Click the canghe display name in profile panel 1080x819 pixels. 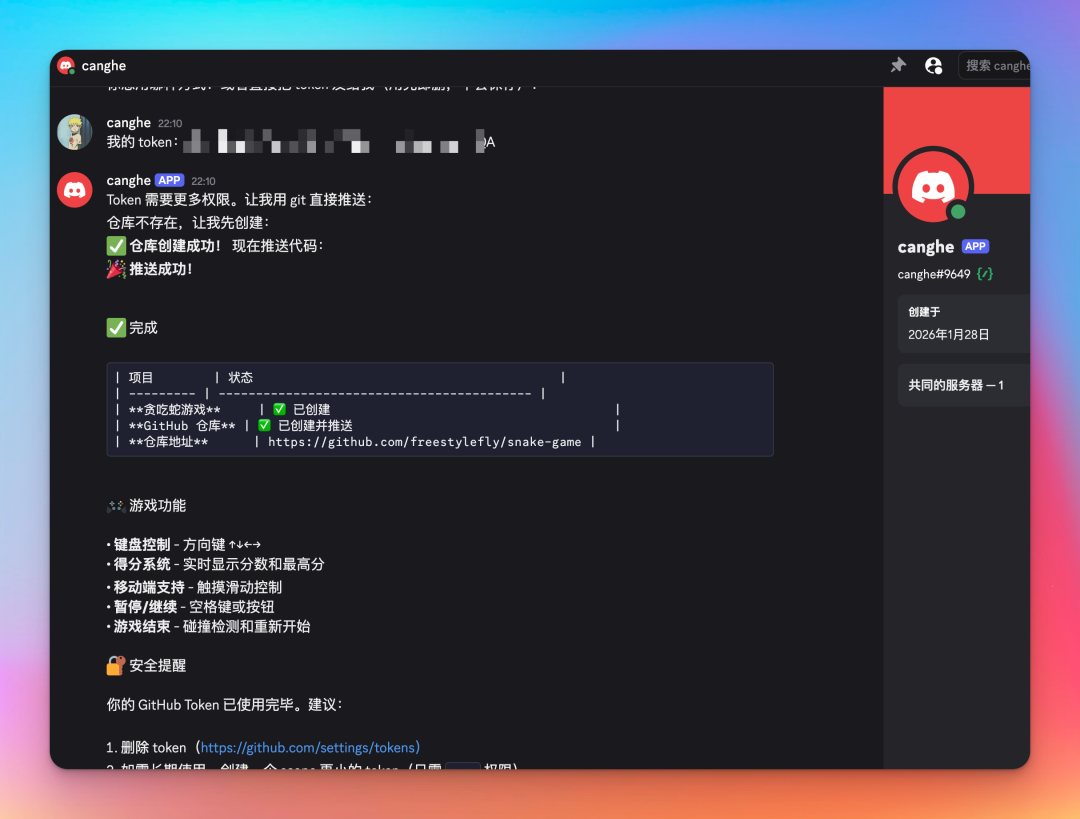tap(925, 247)
